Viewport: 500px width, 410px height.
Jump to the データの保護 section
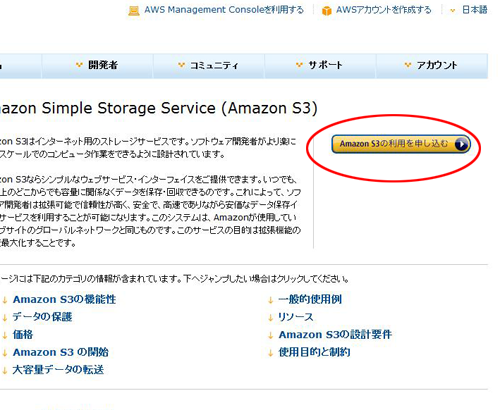click(42, 317)
